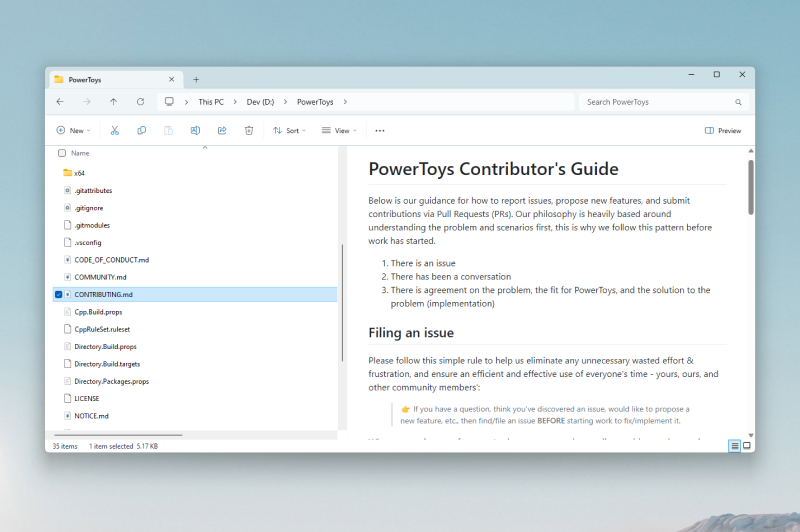Image resolution: width=800 pixels, height=532 pixels.
Task: Open the See more ellipsis menu
Action: point(380,130)
